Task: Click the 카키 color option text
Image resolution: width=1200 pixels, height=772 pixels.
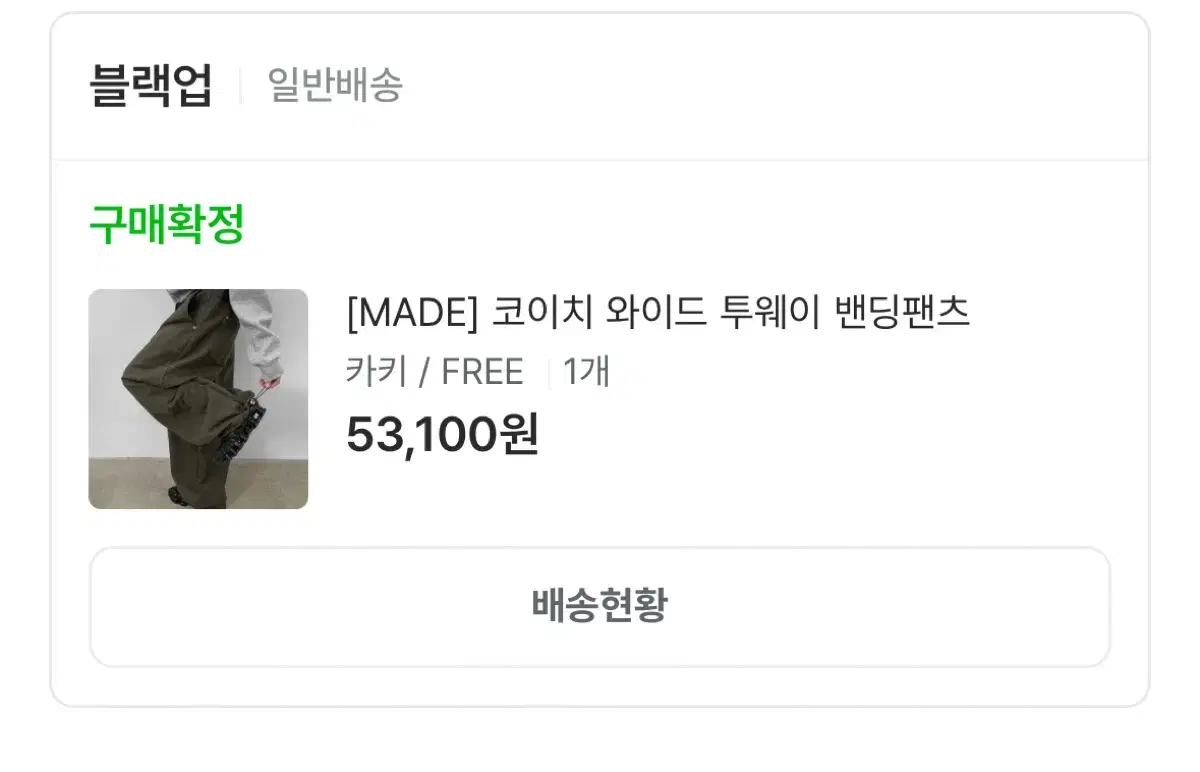Action: click(376, 372)
